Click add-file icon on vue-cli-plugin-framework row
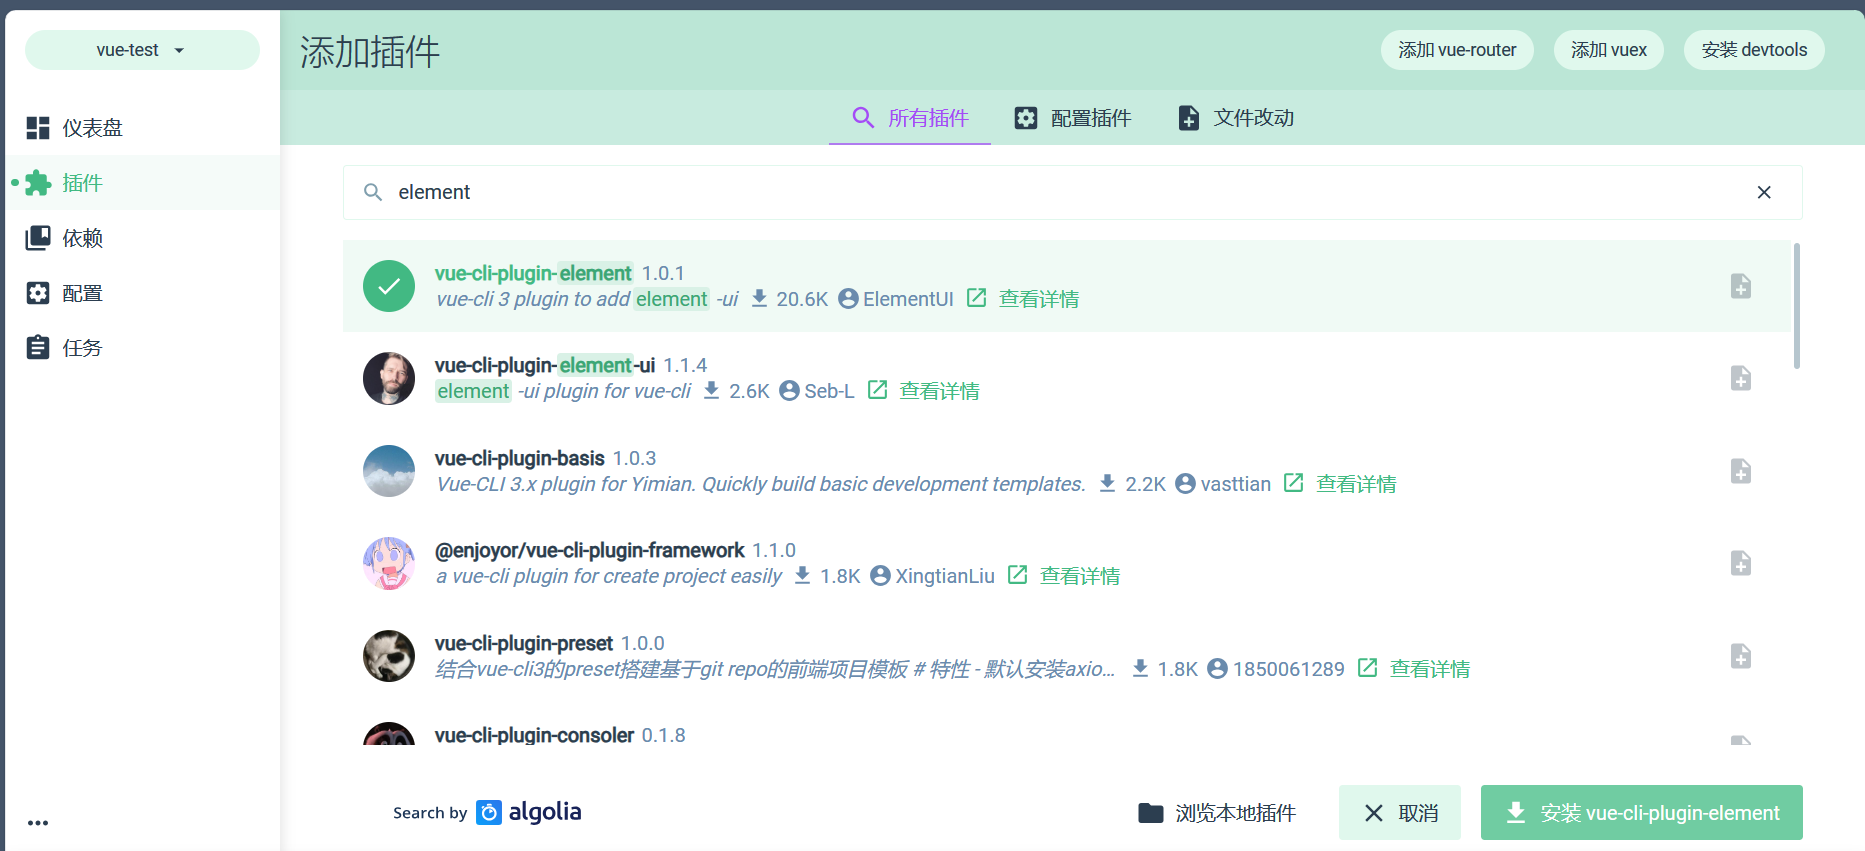The width and height of the screenshot is (1865, 851). tap(1741, 563)
